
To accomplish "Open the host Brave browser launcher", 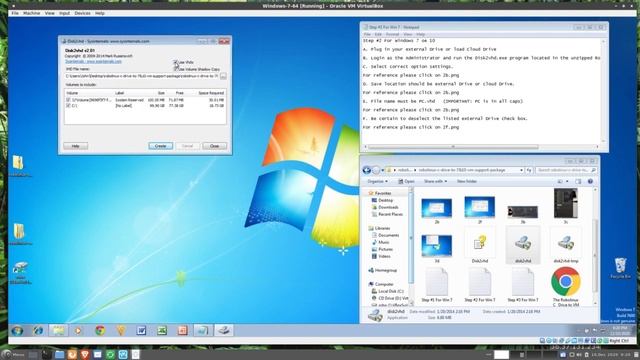I will [85, 354].
